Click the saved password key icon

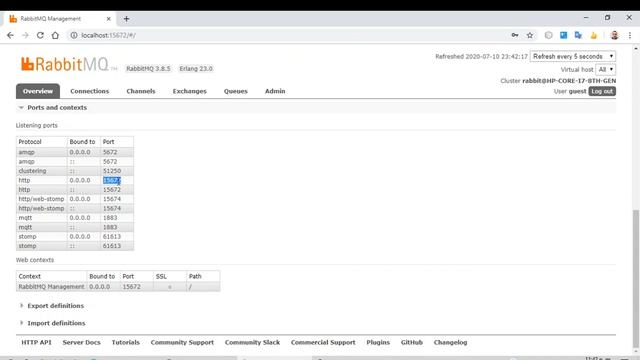515,36
